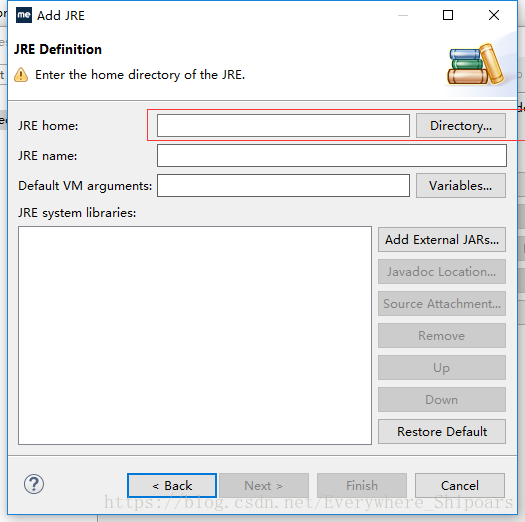This screenshot has height=522, width=525.
Task: Maximize the Add JRE window
Action: pyautogui.click(x=448, y=15)
